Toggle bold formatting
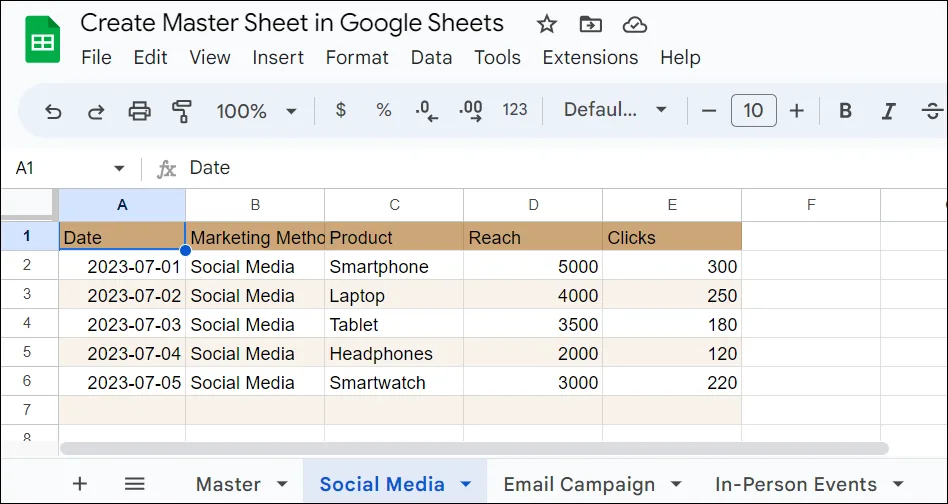This screenshot has height=504, width=948. coord(845,111)
